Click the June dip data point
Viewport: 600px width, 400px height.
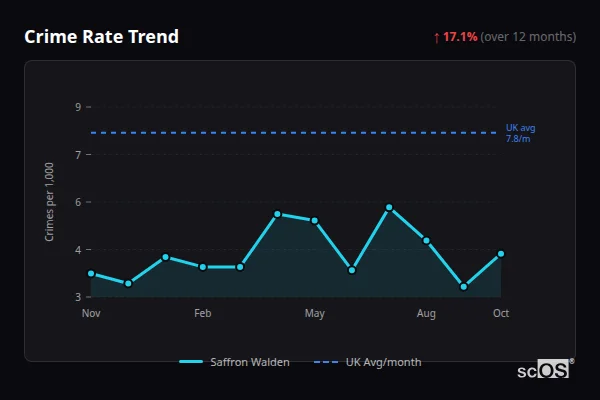(x=352, y=270)
